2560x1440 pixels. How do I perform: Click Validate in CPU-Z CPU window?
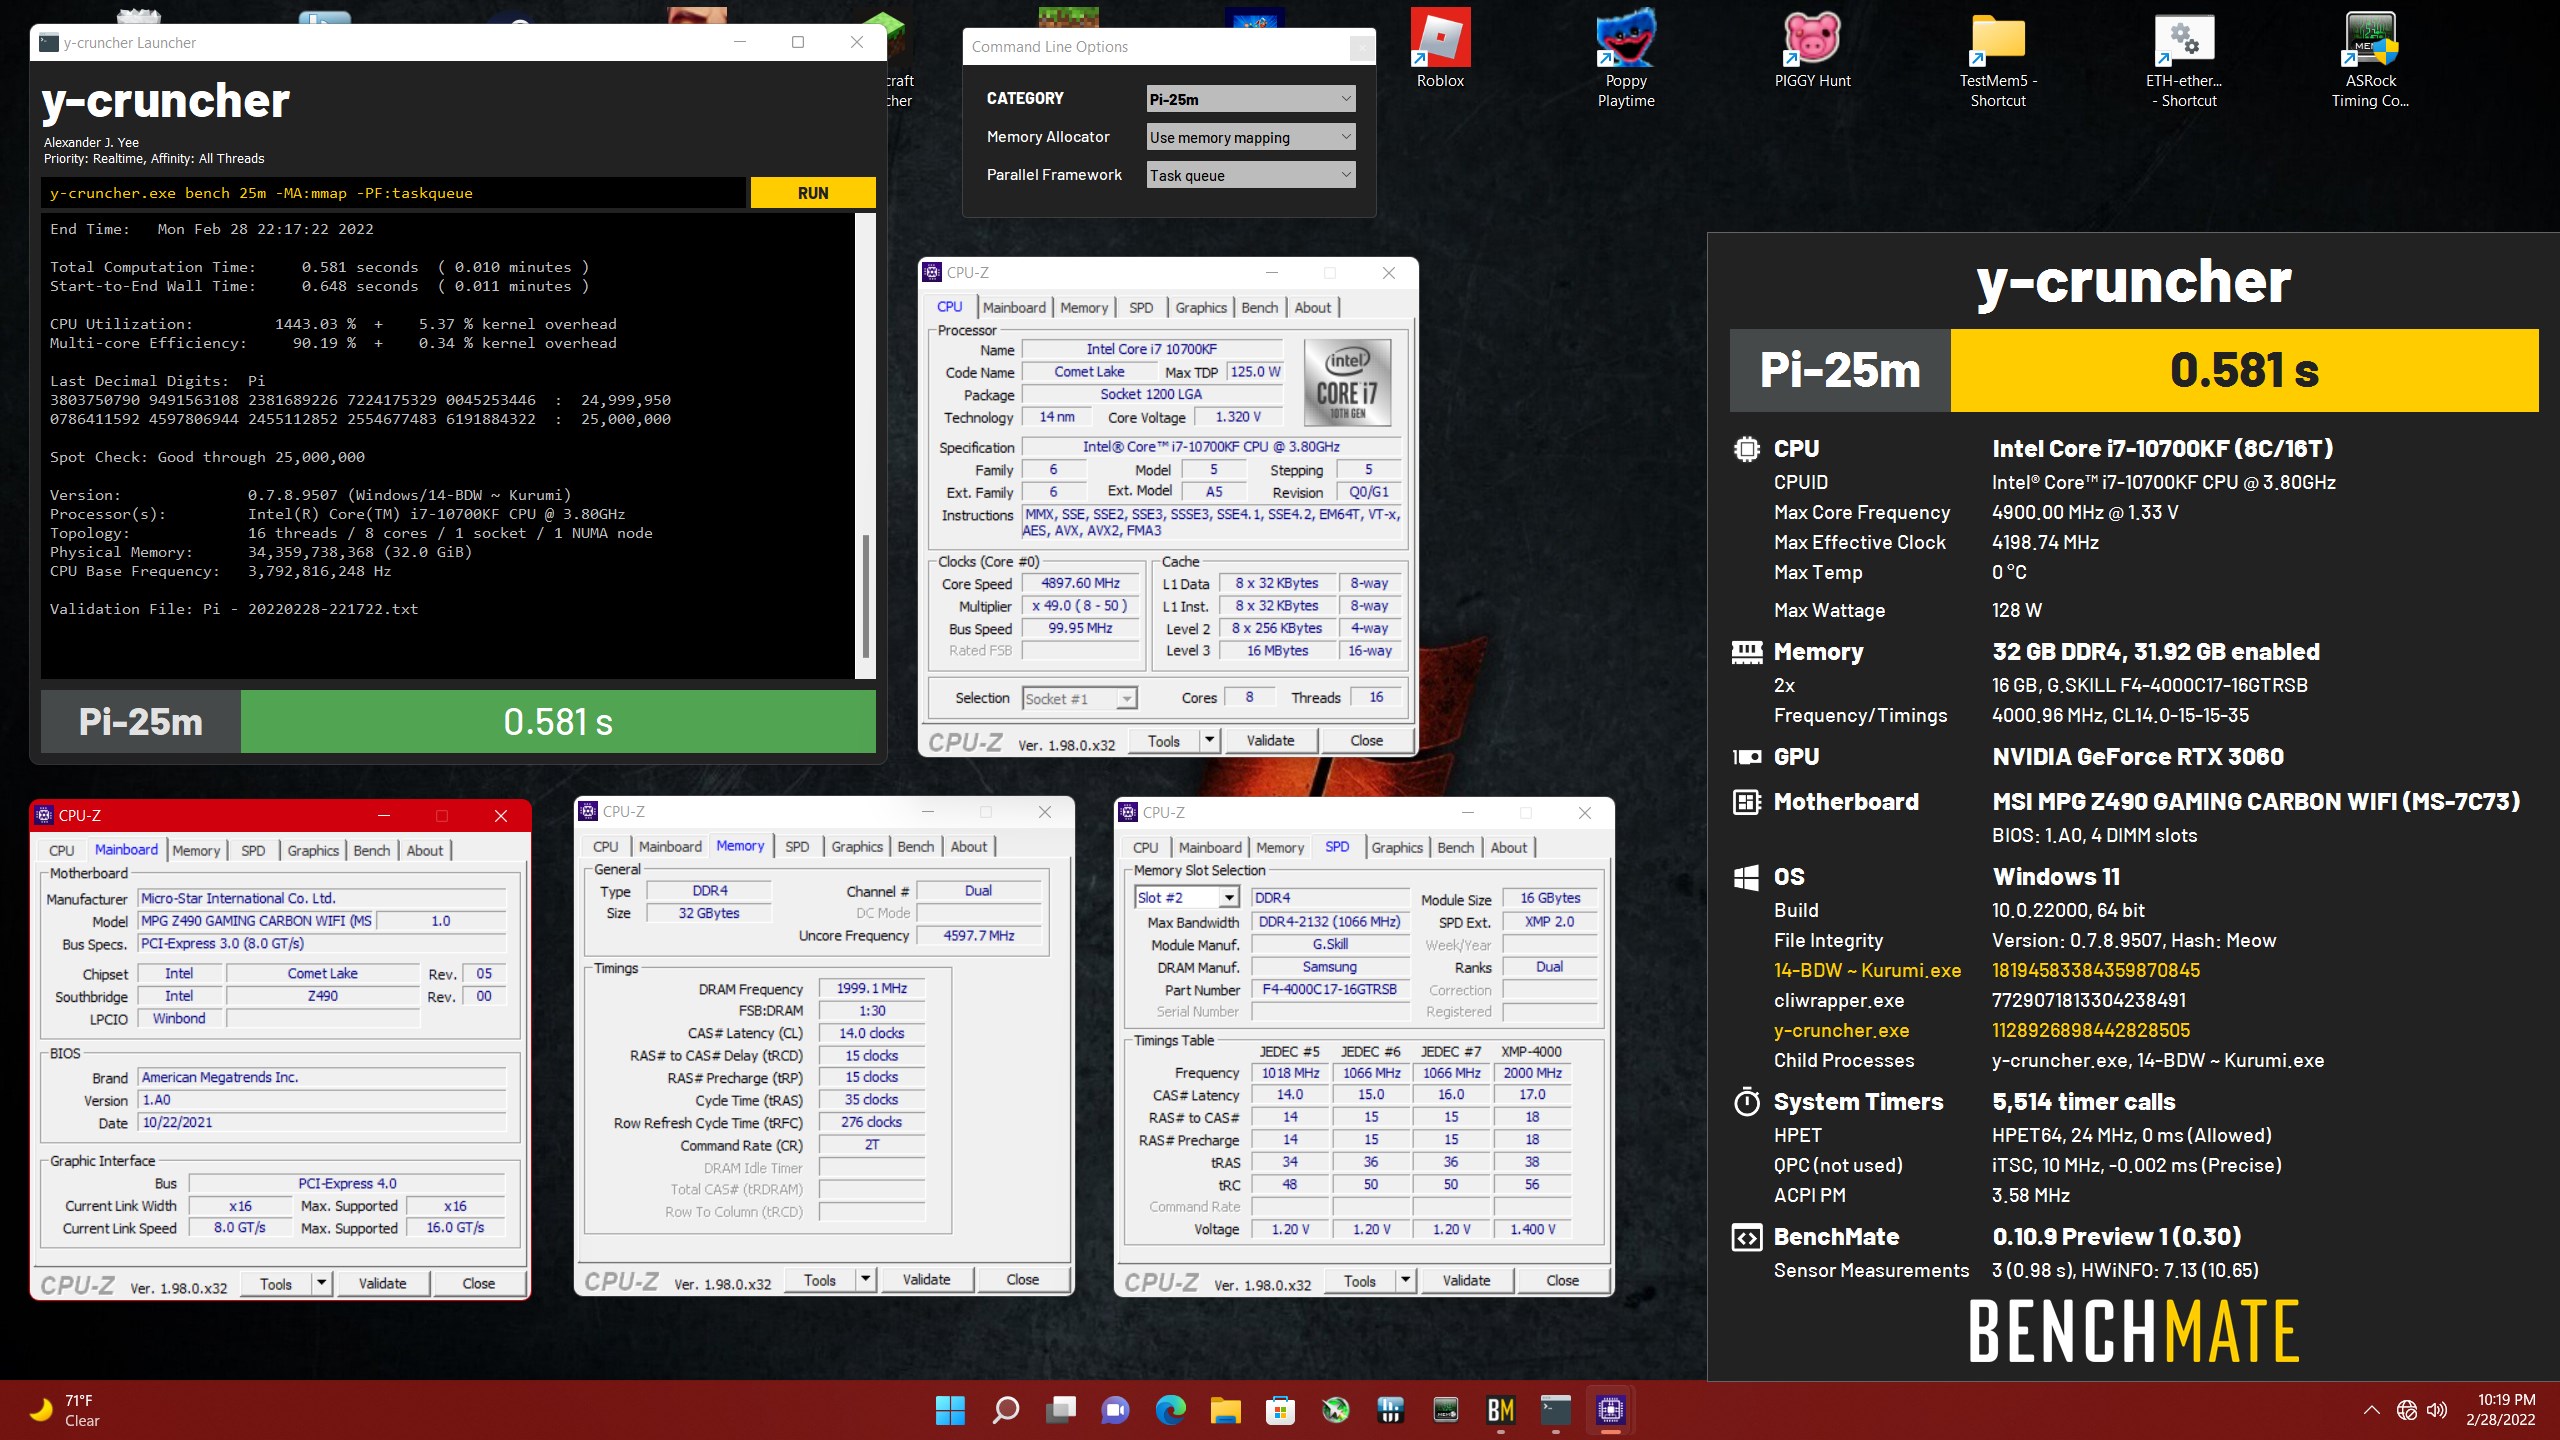(x=1270, y=741)
